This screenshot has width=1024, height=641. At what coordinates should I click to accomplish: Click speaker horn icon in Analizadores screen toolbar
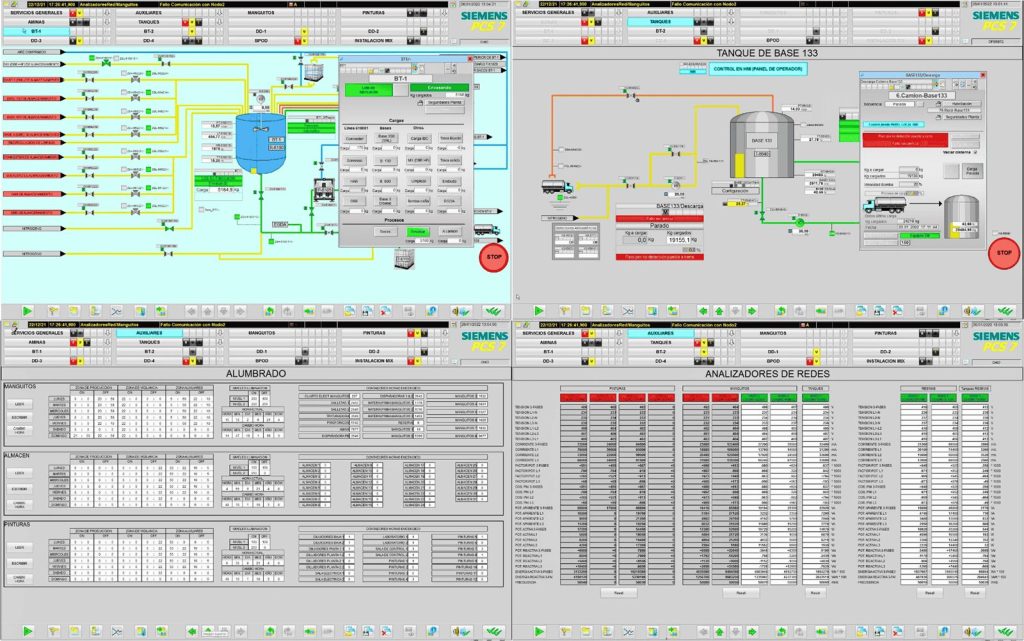point(972,631)
